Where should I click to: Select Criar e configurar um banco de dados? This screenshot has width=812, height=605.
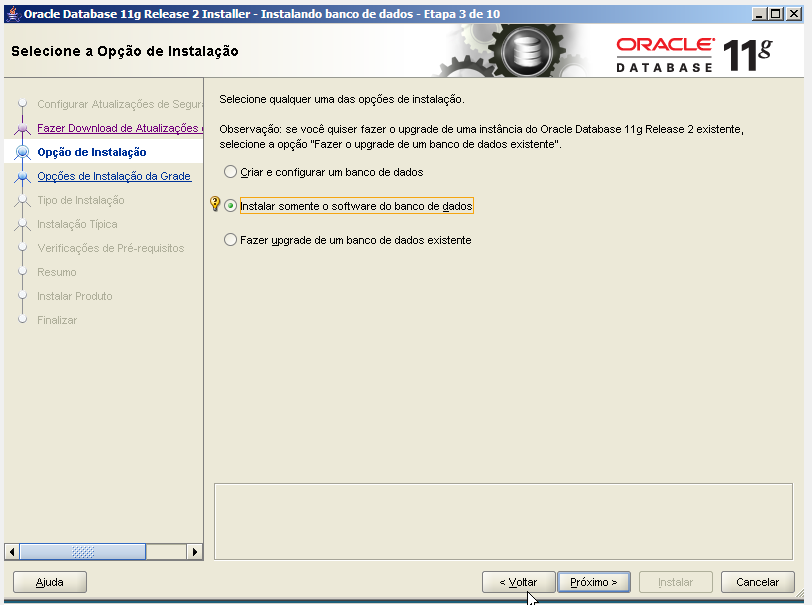pos(231,172)
